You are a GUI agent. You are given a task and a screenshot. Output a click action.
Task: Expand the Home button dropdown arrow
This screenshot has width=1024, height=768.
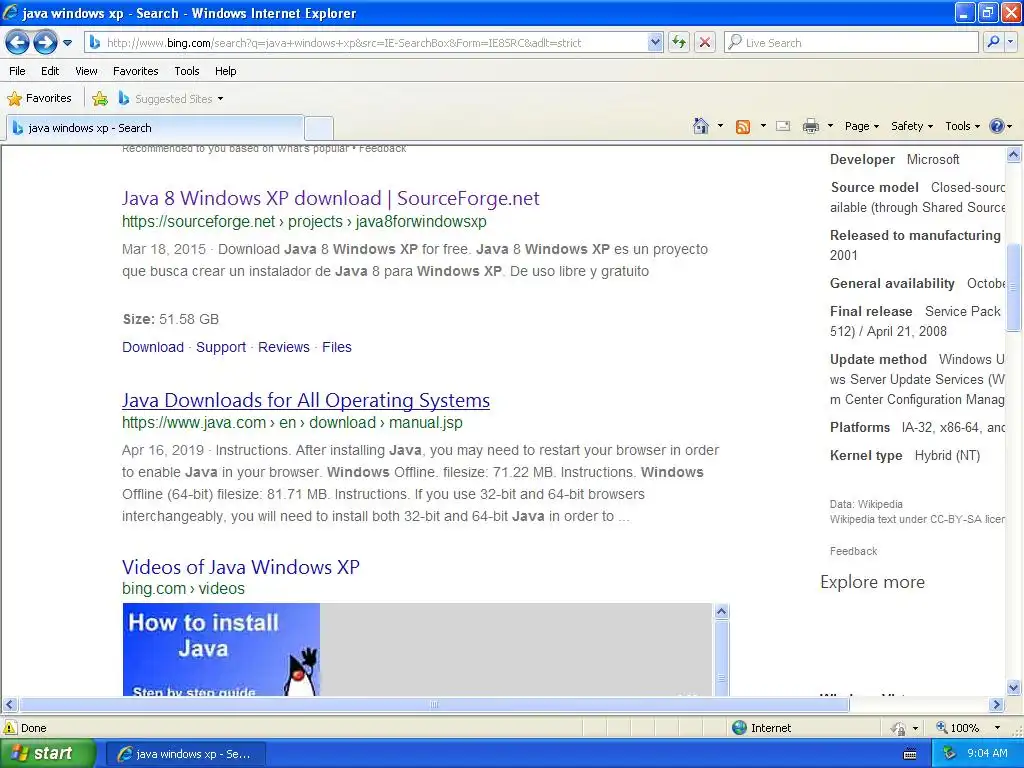pos(720,126)
